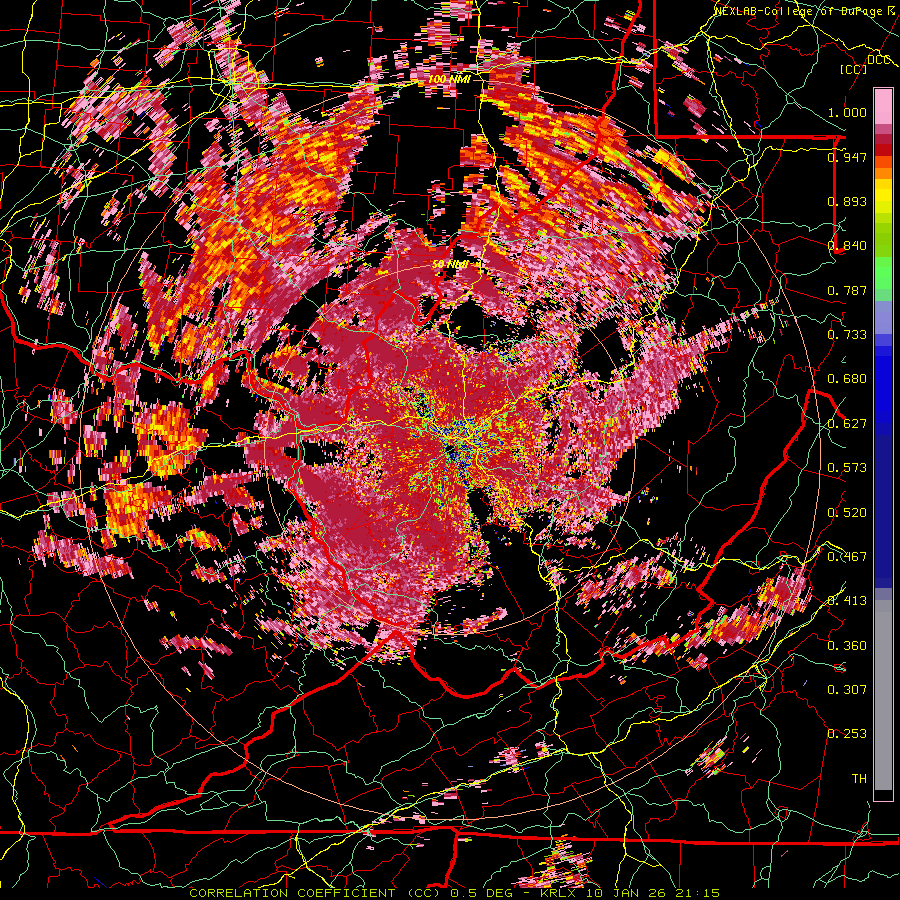Click the 100 NMI range ring label
Screen dimensions: 900x900
tap(449, 79)
